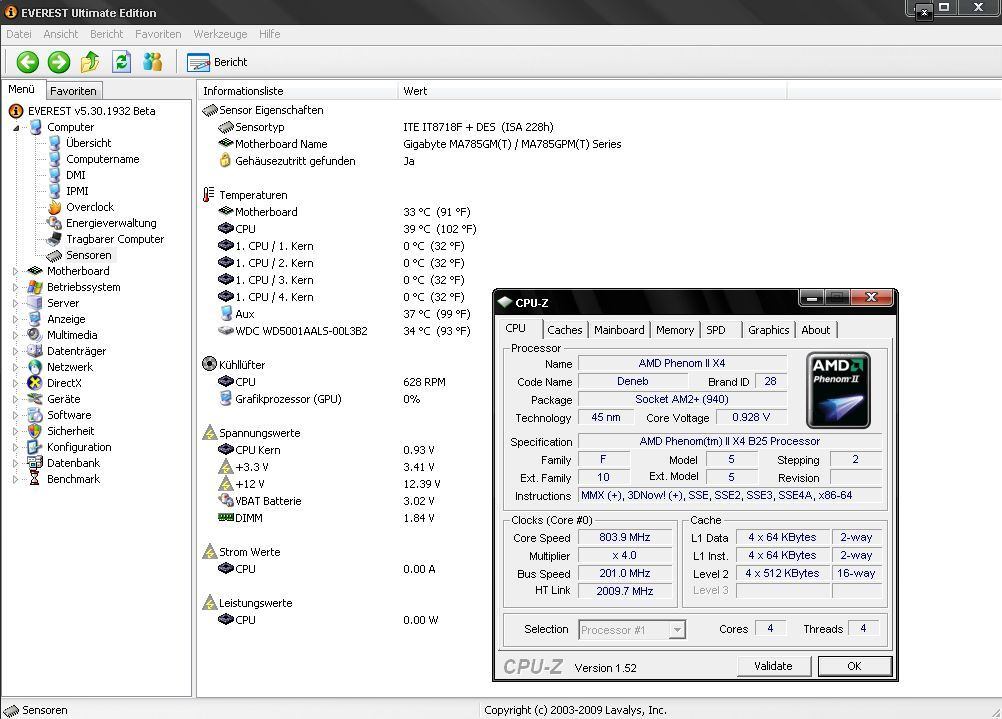Viewport: 1002px width, 719px height.
Task: Open the Memory tab in CPU-Z
Action: tap(675, 330)
